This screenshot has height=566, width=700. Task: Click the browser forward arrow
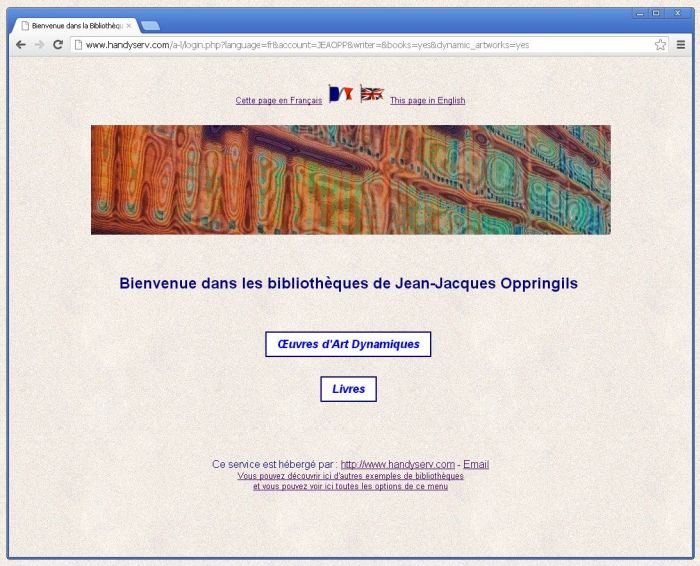39,45
